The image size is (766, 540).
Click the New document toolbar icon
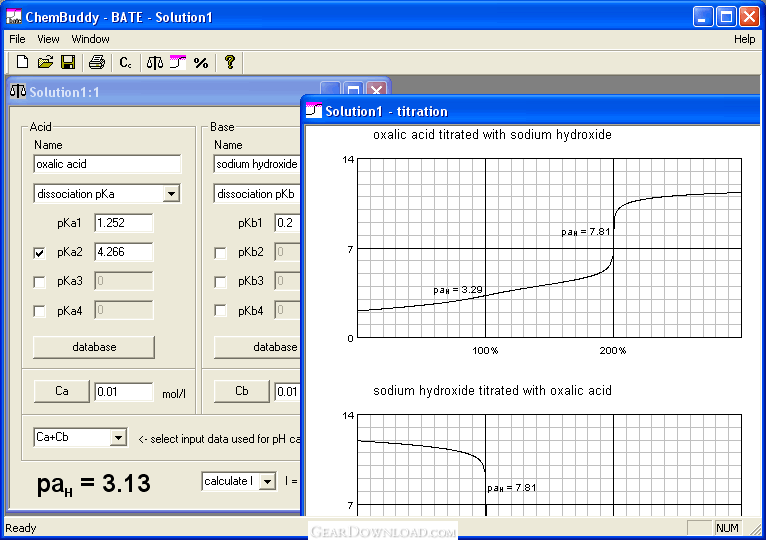click(x=22, y=62)
